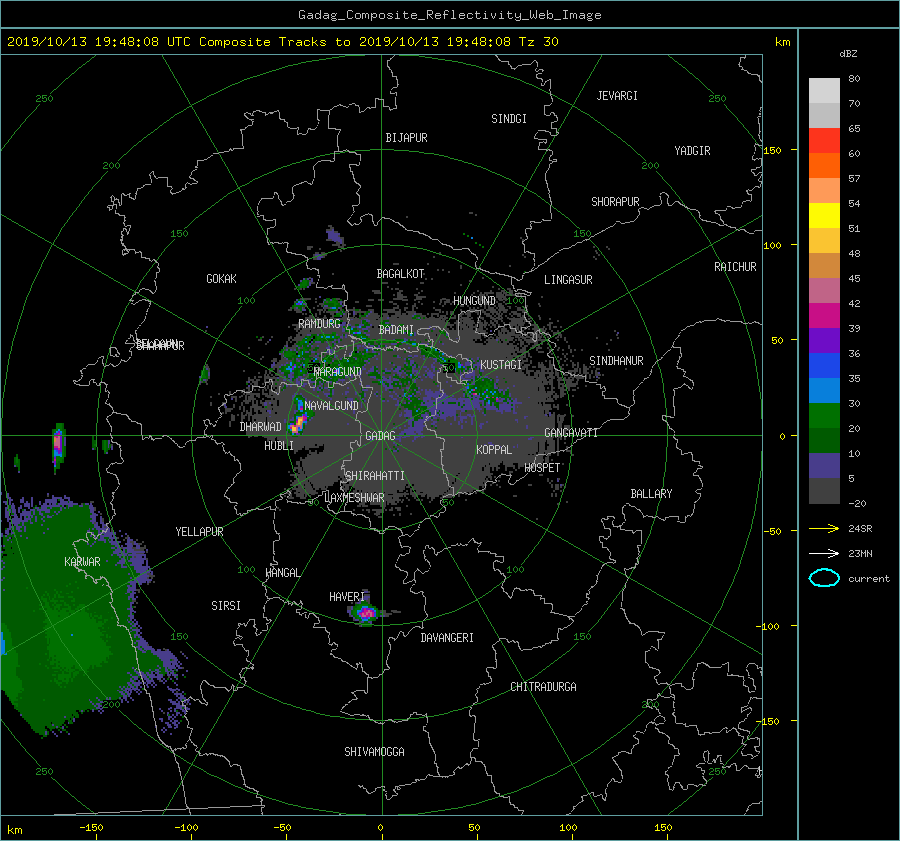Click the RAICHUR city label
900x841 pixels.
tap(735, 267)
